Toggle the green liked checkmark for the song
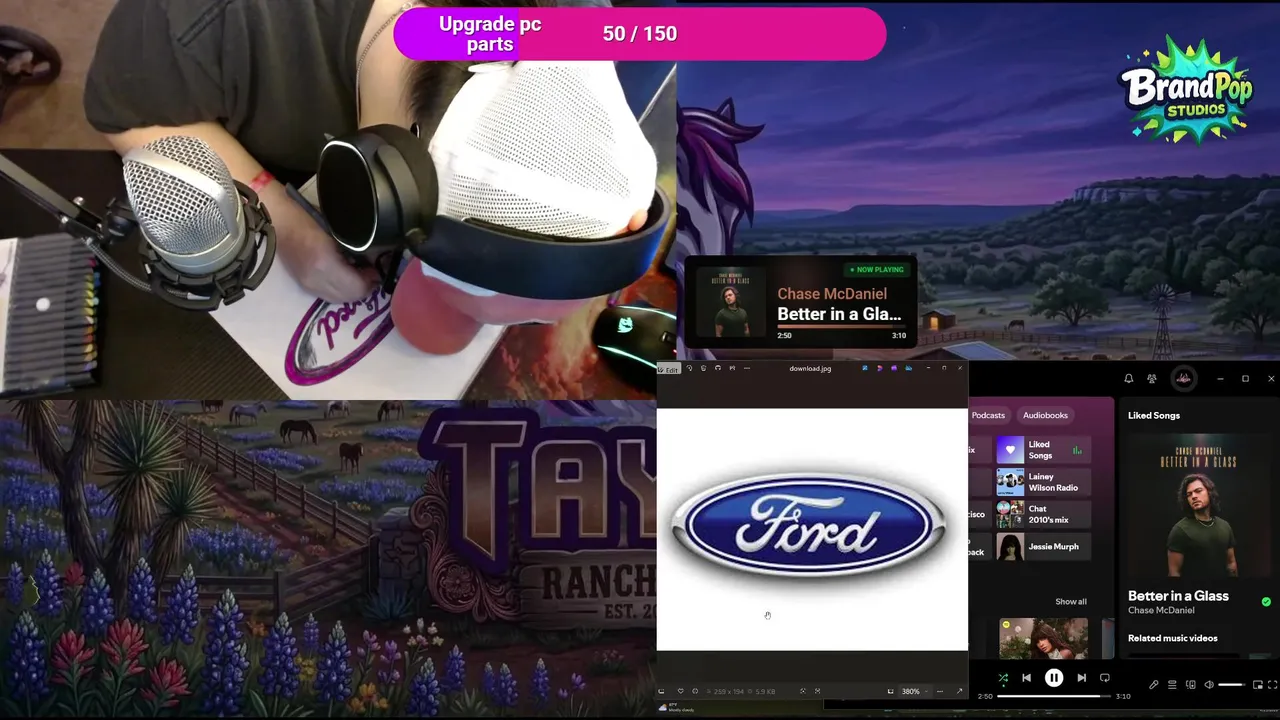This screenshot has height=720, width=1280. (1266, 601)
